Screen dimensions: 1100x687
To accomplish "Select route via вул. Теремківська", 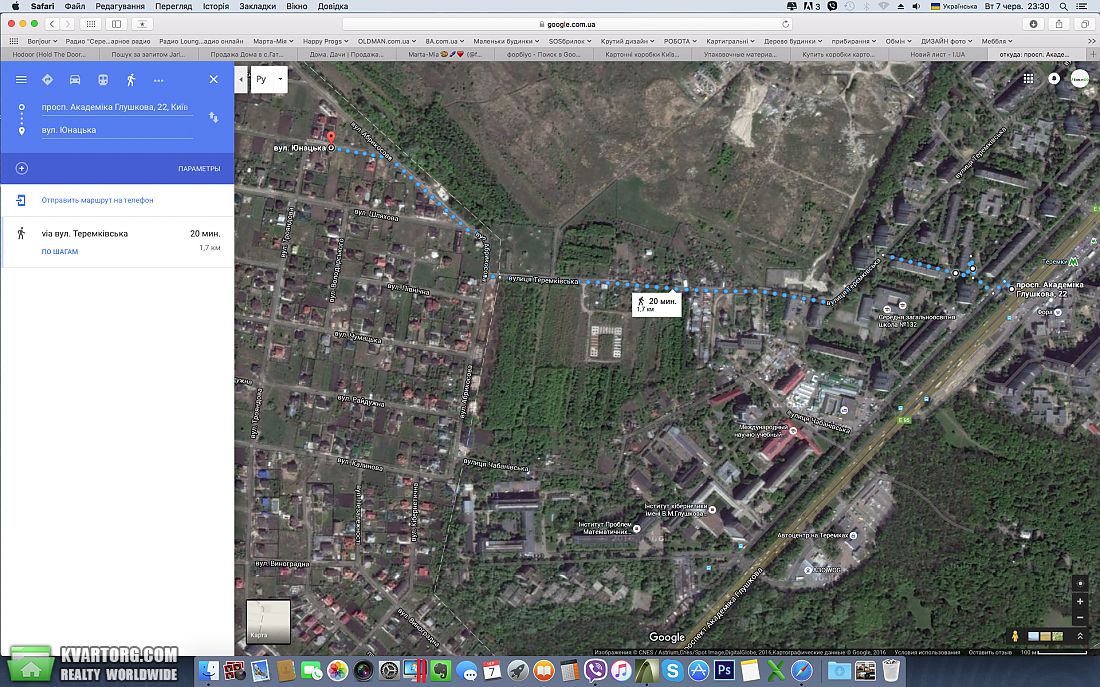I will coord(117,241).
